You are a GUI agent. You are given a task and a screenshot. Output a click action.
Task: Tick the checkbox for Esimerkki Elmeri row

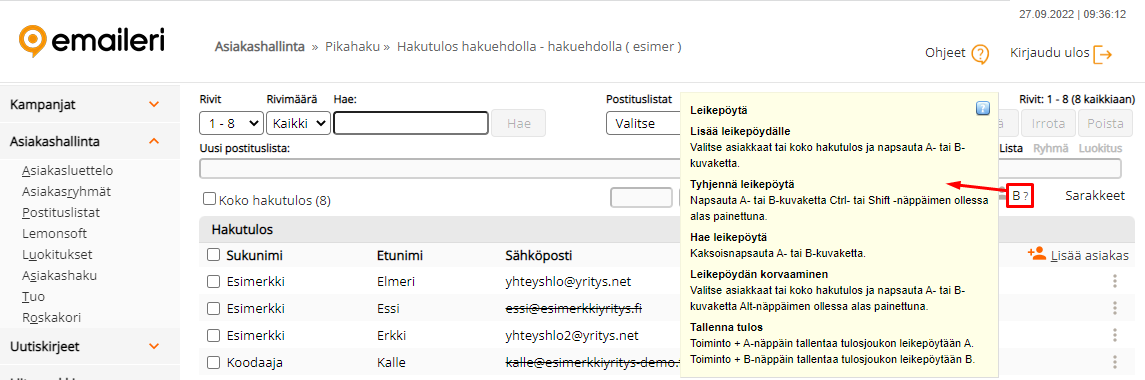coord(213,281)
